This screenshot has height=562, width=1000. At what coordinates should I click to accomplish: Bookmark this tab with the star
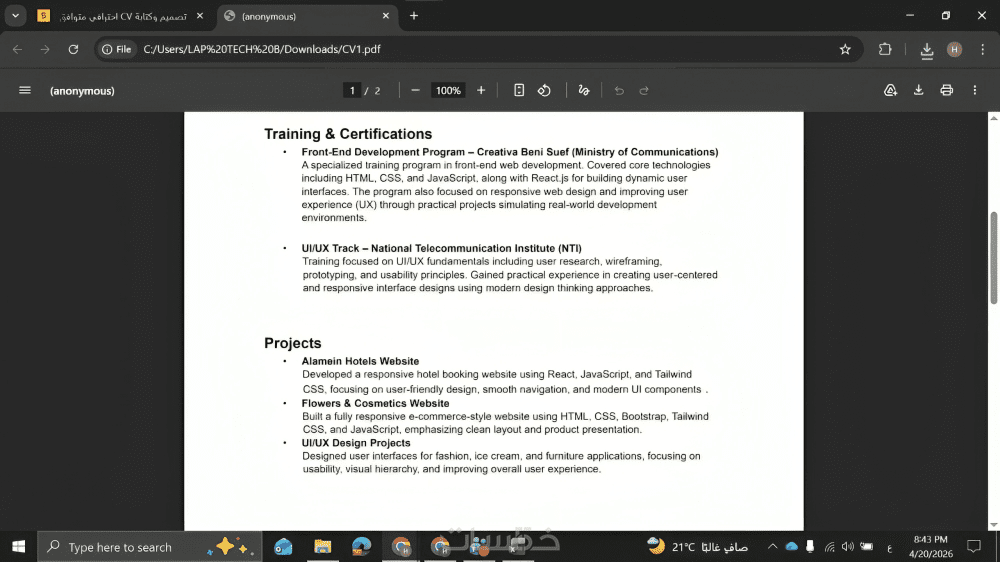[845, 49]
